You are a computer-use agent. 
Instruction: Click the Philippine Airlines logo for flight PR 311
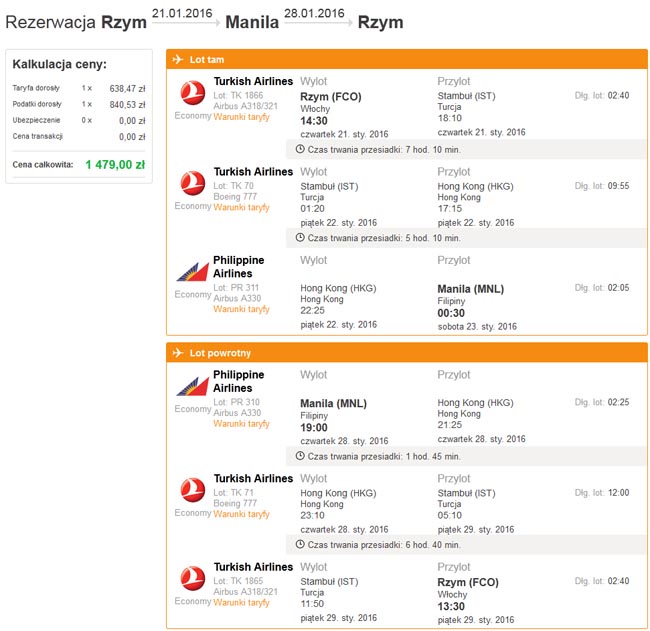click(x=192, y=272)
